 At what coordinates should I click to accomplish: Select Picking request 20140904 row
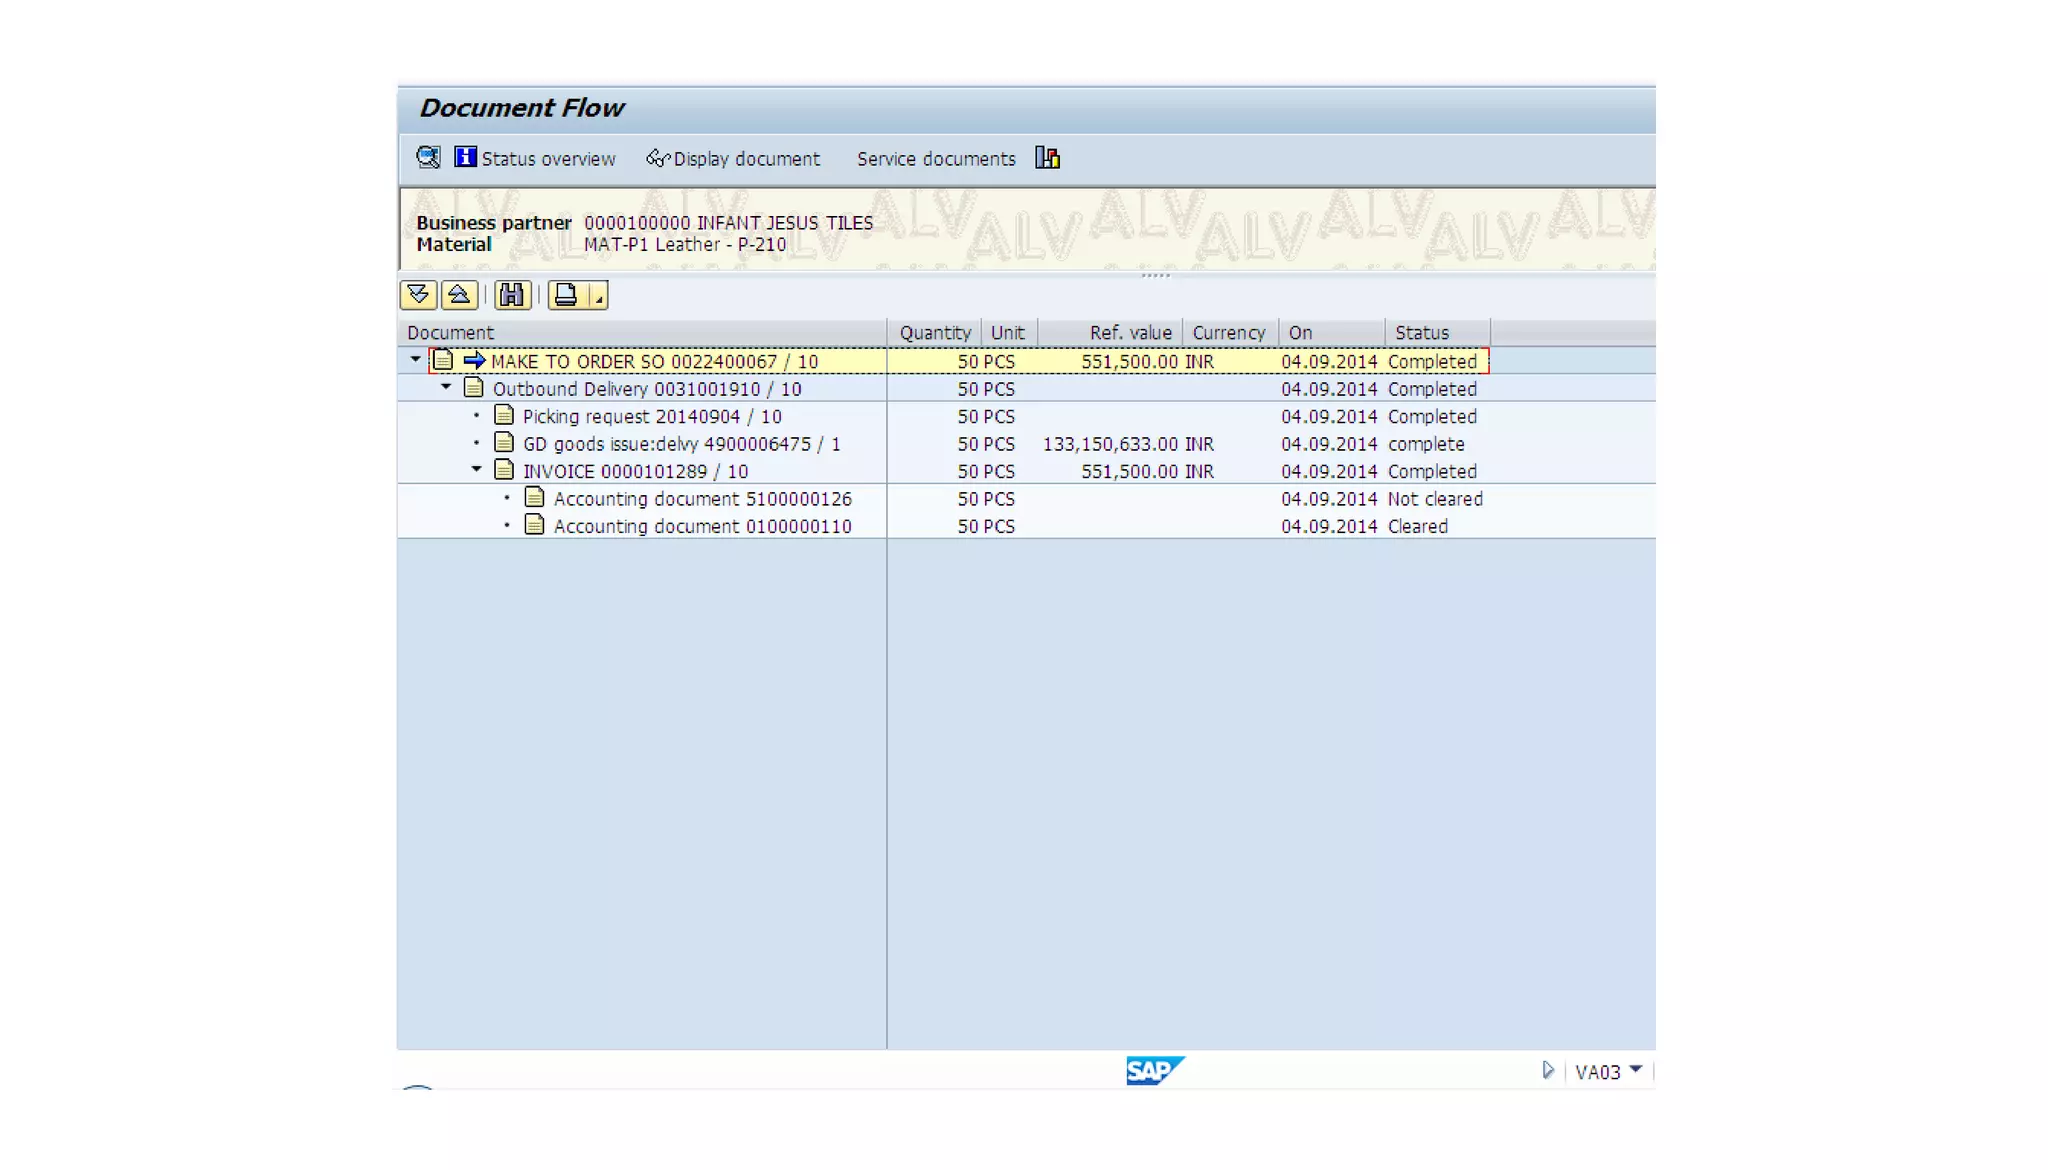coord(652,417)
